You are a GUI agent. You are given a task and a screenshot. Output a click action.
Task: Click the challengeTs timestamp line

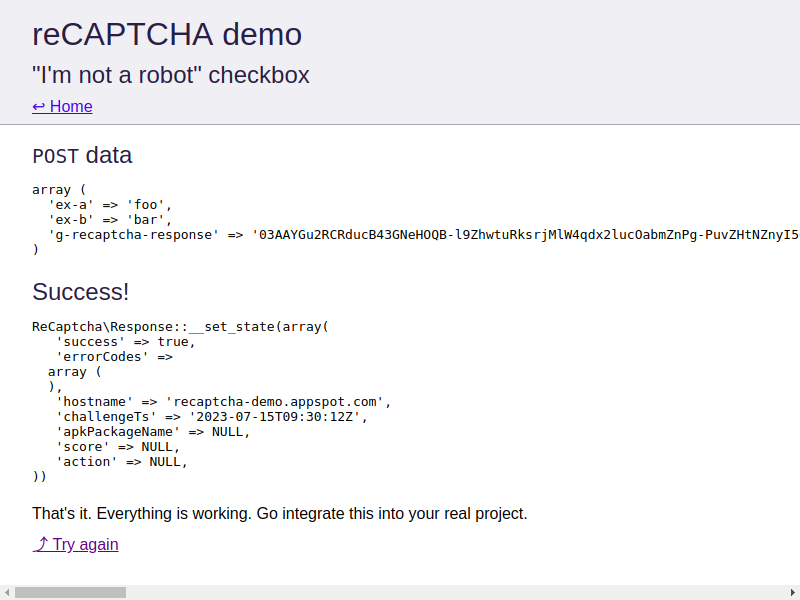(x=212, y=417)
